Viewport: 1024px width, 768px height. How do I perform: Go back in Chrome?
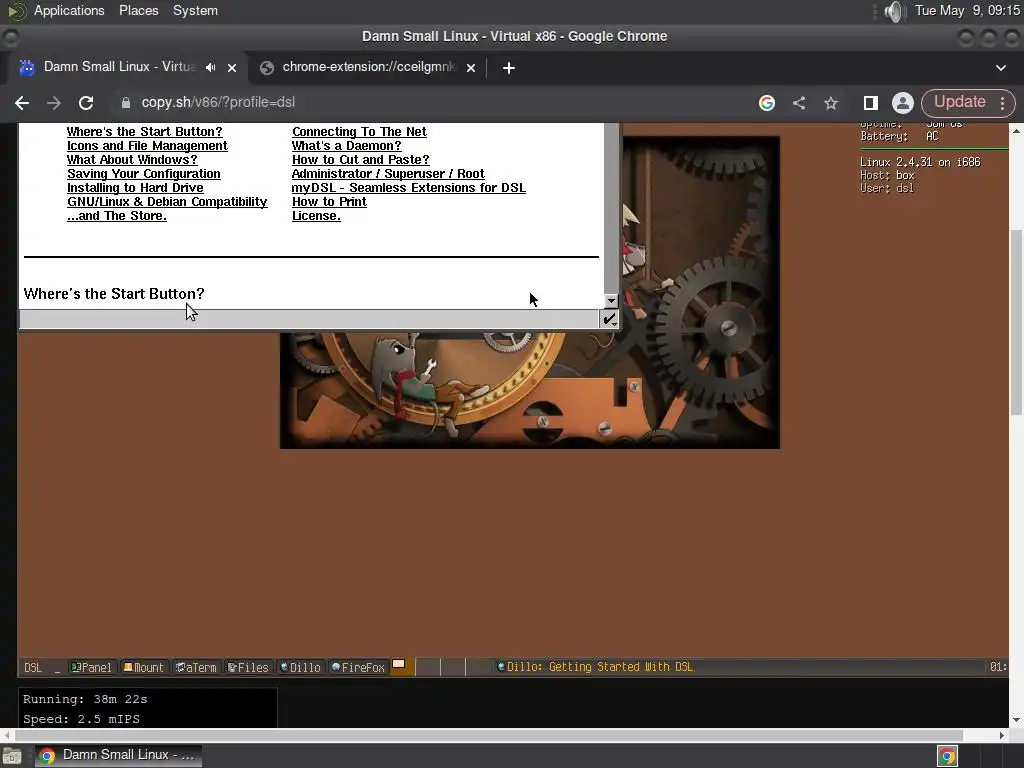click(x=22, y=103)
